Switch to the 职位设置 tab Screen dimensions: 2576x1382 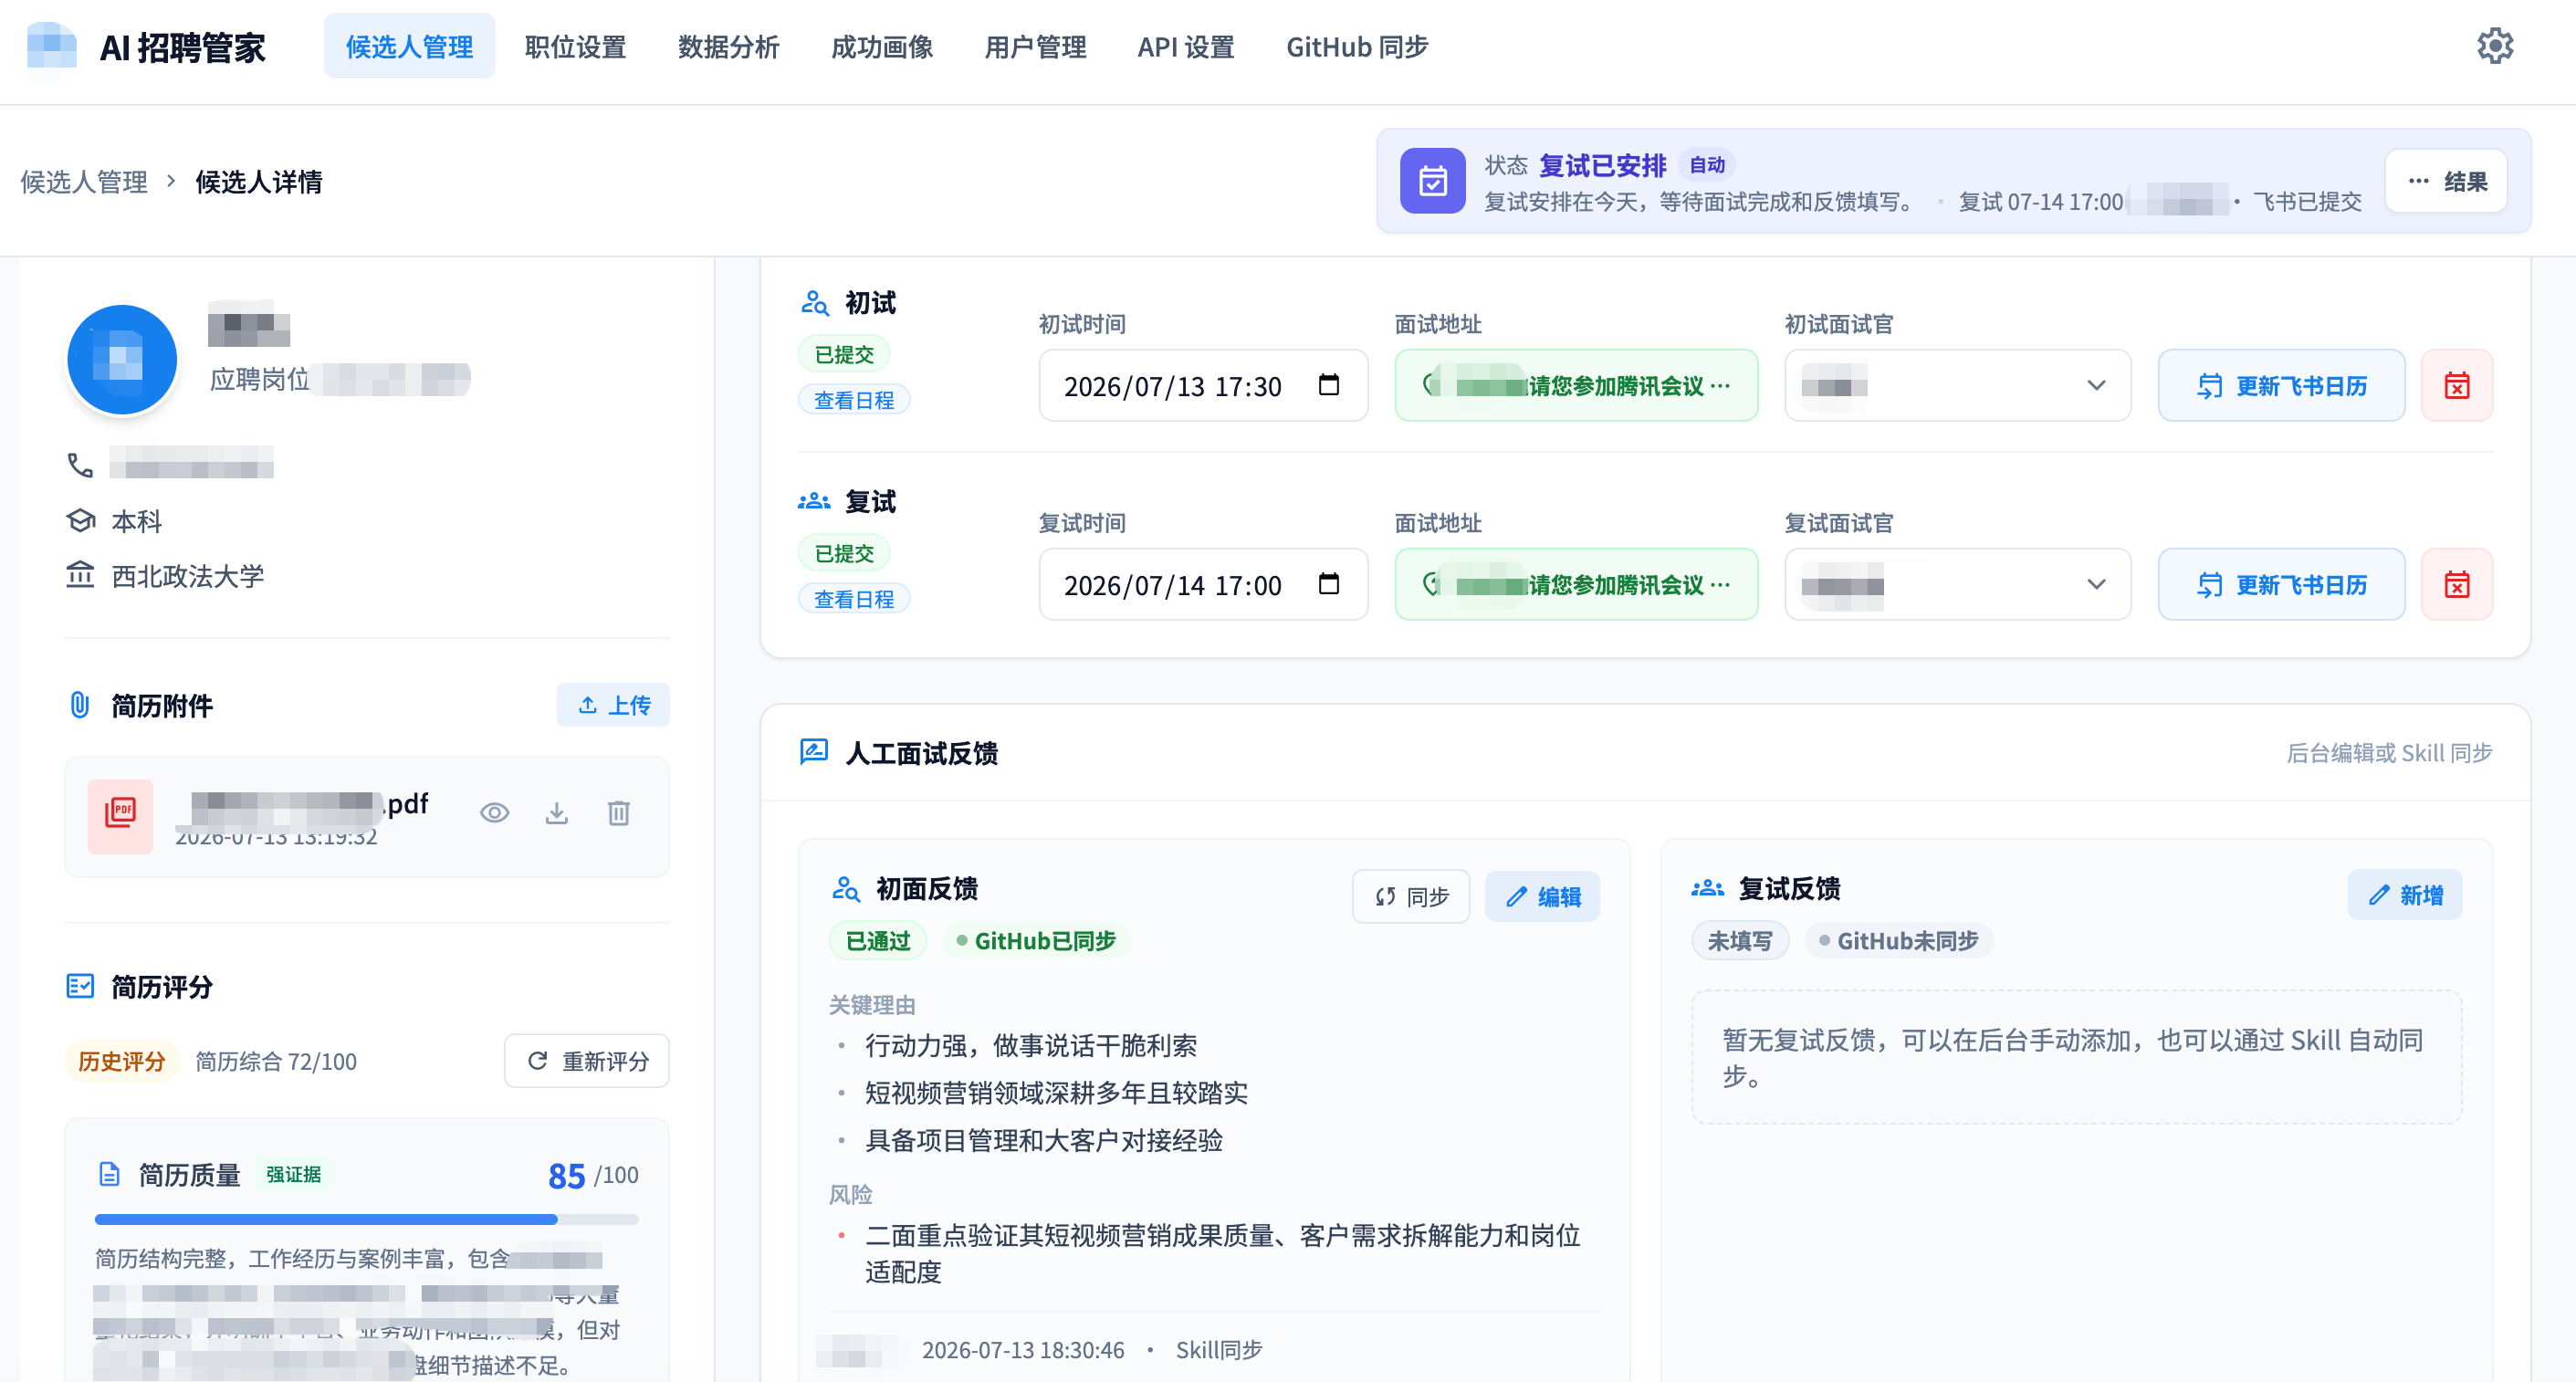pyautogui.click(x=575, y=46)
